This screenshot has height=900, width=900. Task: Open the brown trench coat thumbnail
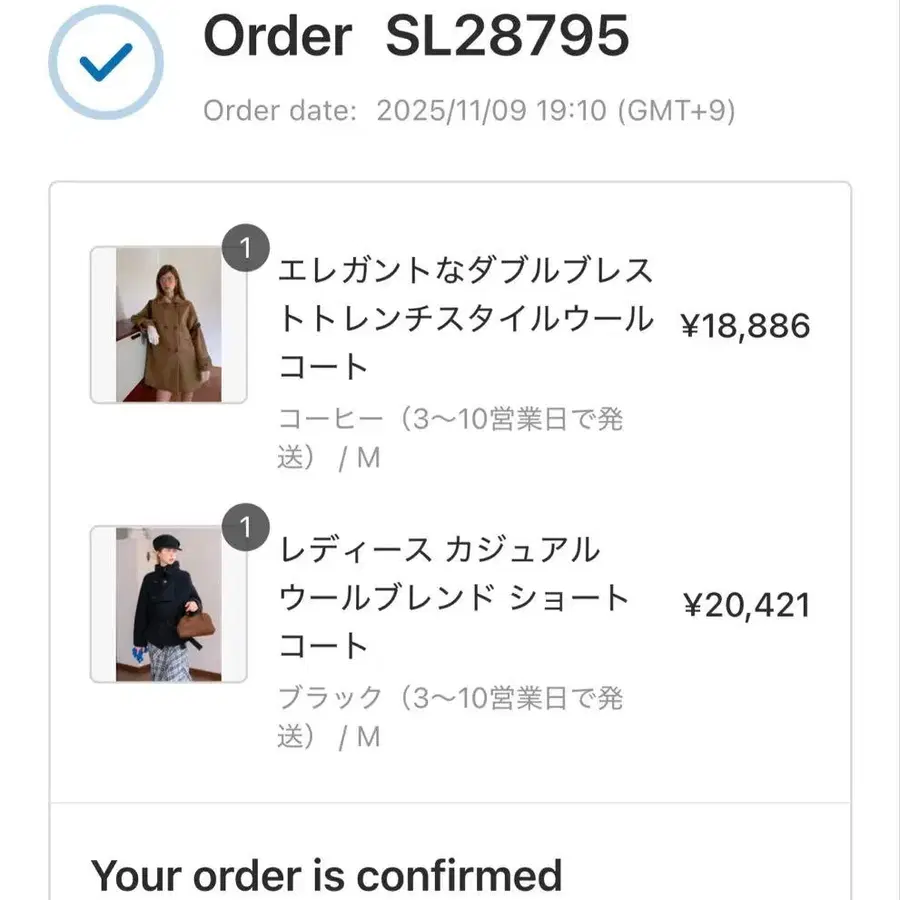point(168,324)
